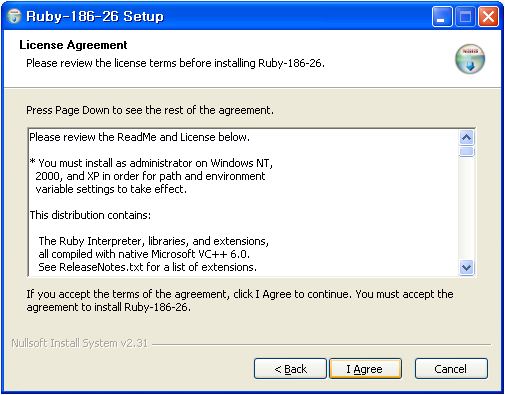Click the 'Ruby-186-26 Setup' title bar text

(95, 16)
